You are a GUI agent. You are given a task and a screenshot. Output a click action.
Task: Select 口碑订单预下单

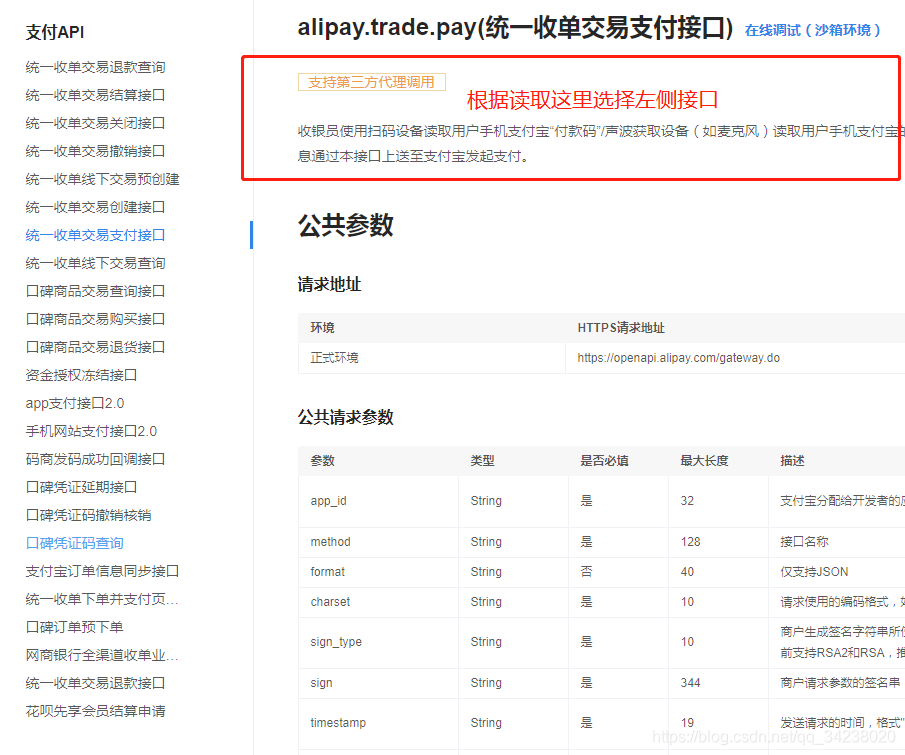point(74,627)
